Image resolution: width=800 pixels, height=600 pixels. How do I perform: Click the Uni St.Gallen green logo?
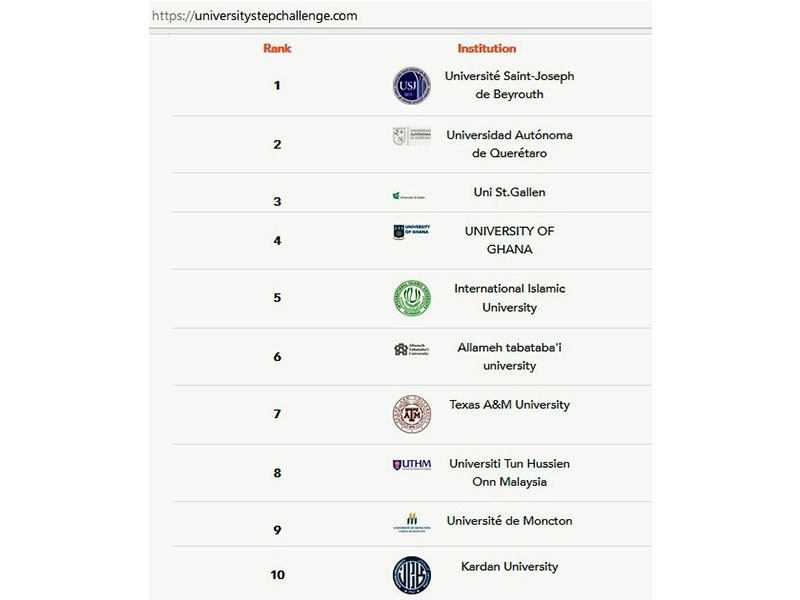point(409,196)
